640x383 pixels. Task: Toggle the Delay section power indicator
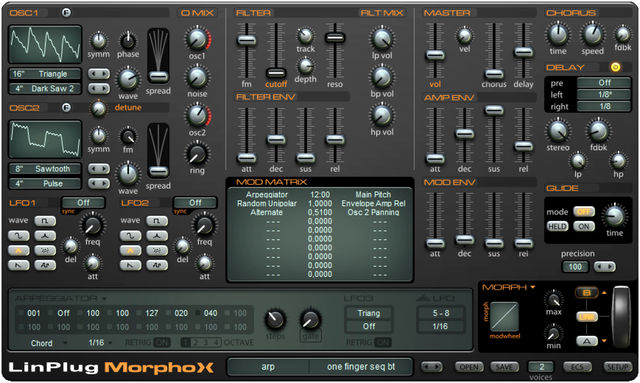[615, 67]
